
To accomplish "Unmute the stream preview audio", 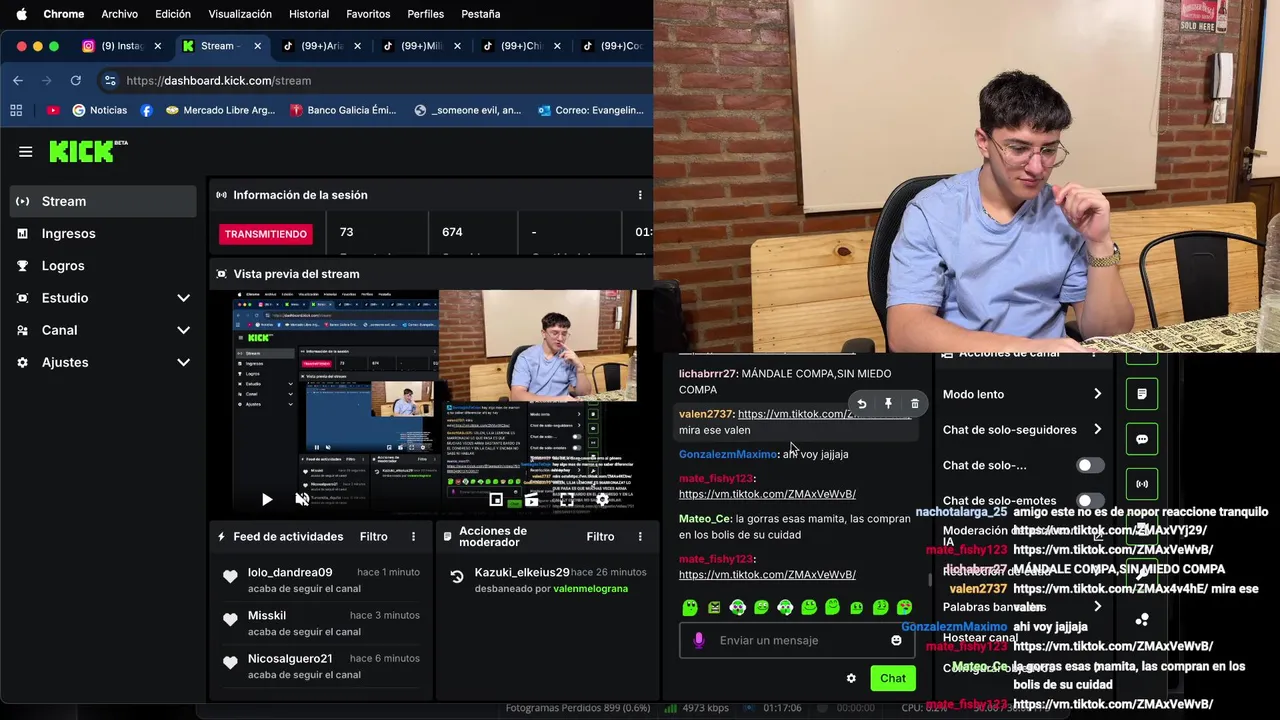I will [x=302, y=499].
